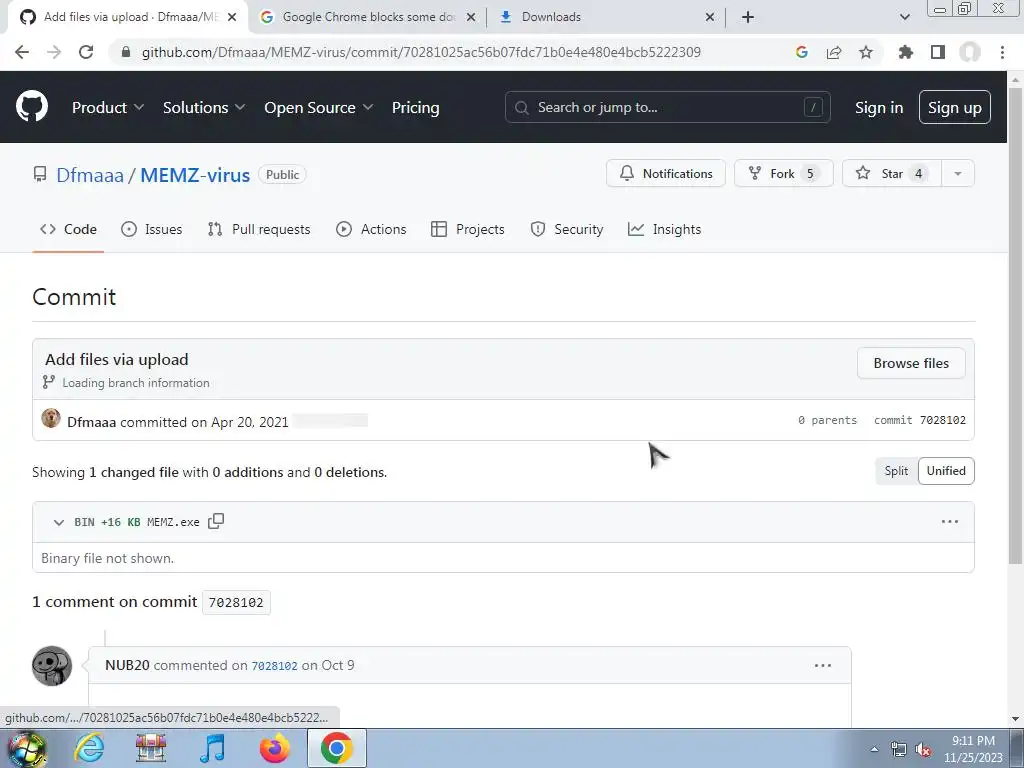Click the Dfmaaa committer name
This screenshot has height=768, width=1024.
pyautogui.click(x=91, y=422)
